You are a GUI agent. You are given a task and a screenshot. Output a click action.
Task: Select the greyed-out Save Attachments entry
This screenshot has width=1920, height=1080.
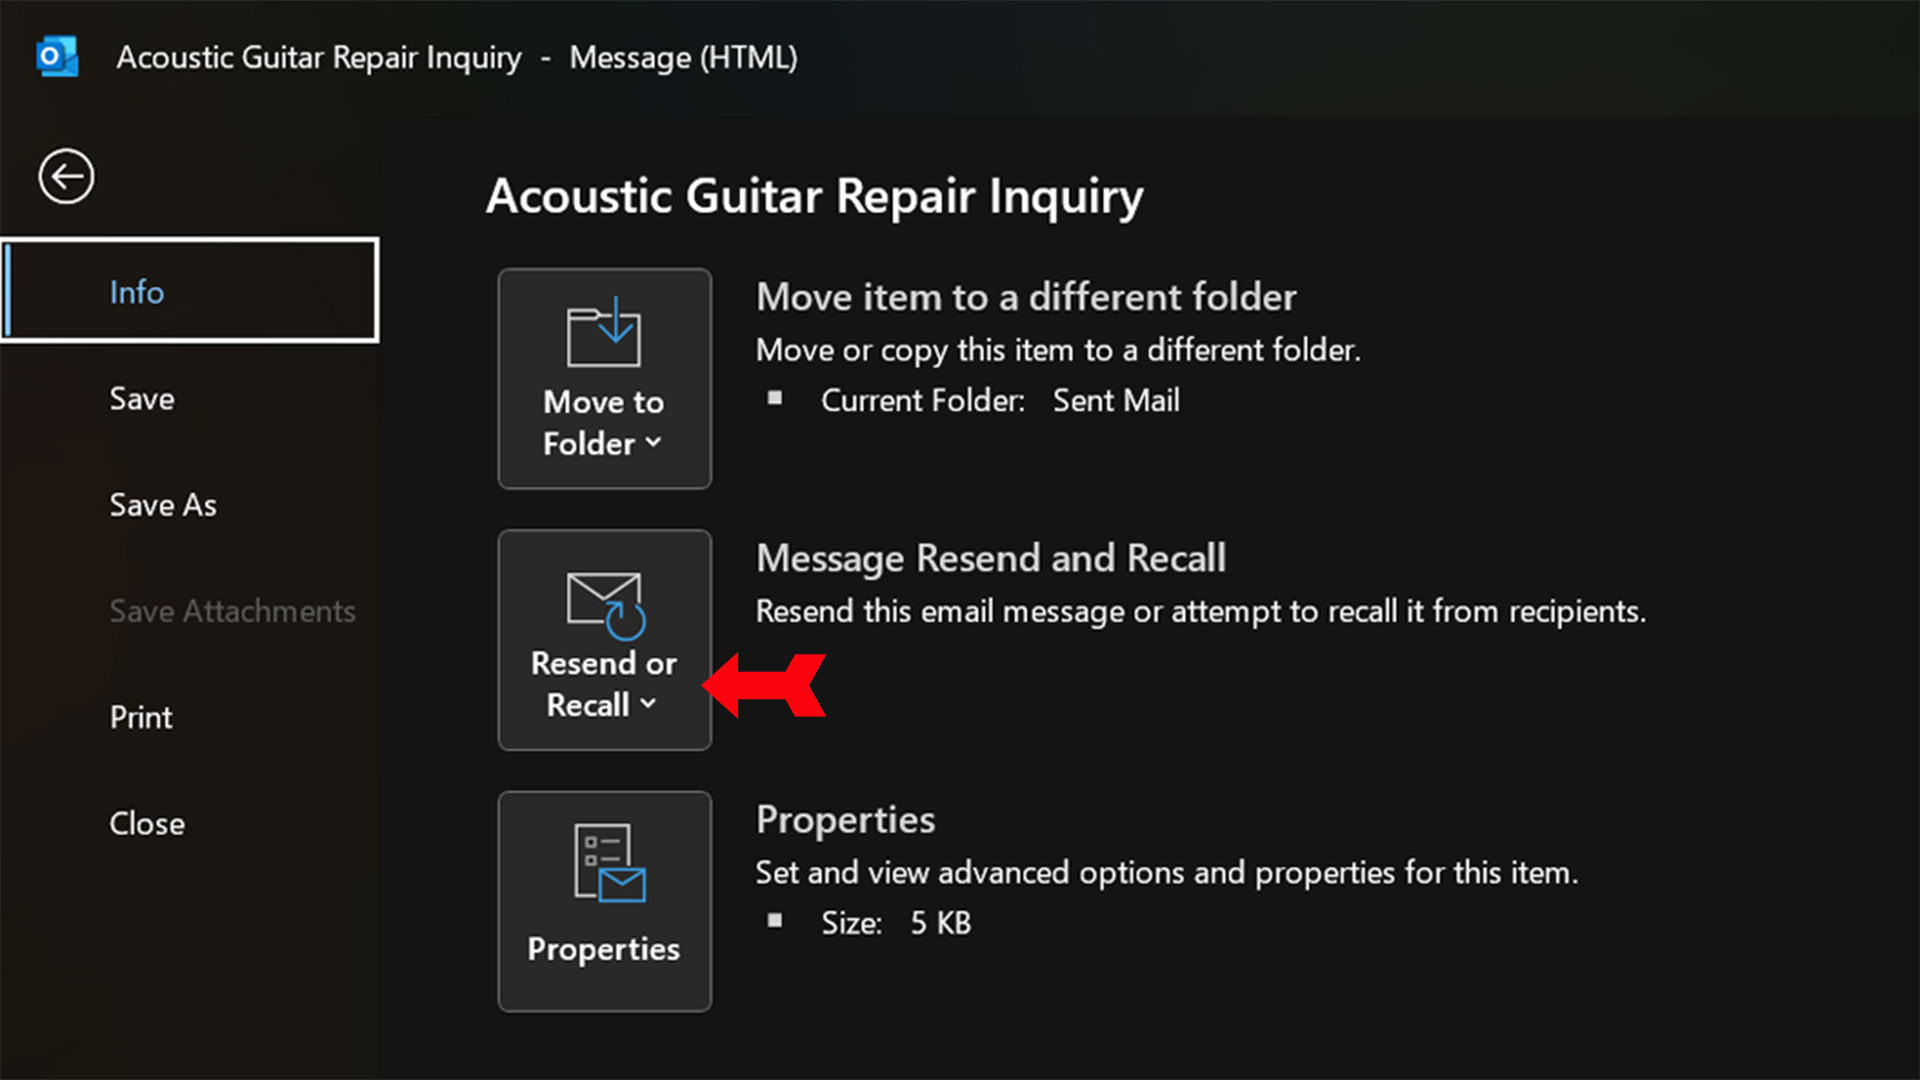click(x=232, y=611)
